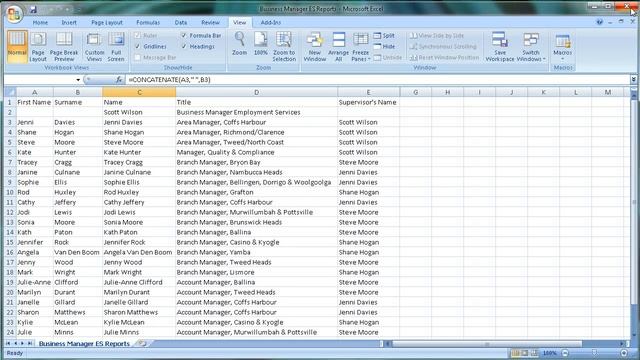Split the worksheet window

coord(384,36)
